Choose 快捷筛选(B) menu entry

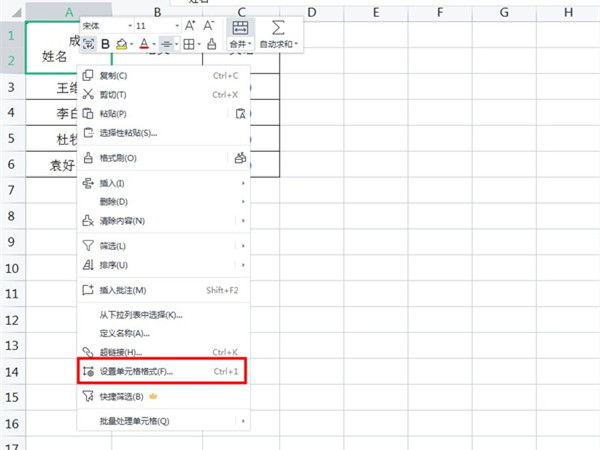pyautogui.click(x=163, y=396)
